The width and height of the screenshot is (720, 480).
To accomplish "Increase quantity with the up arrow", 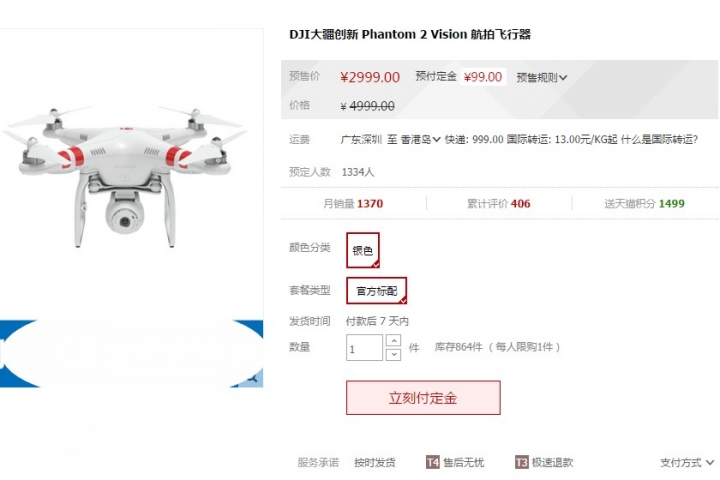I will [394, 340].
